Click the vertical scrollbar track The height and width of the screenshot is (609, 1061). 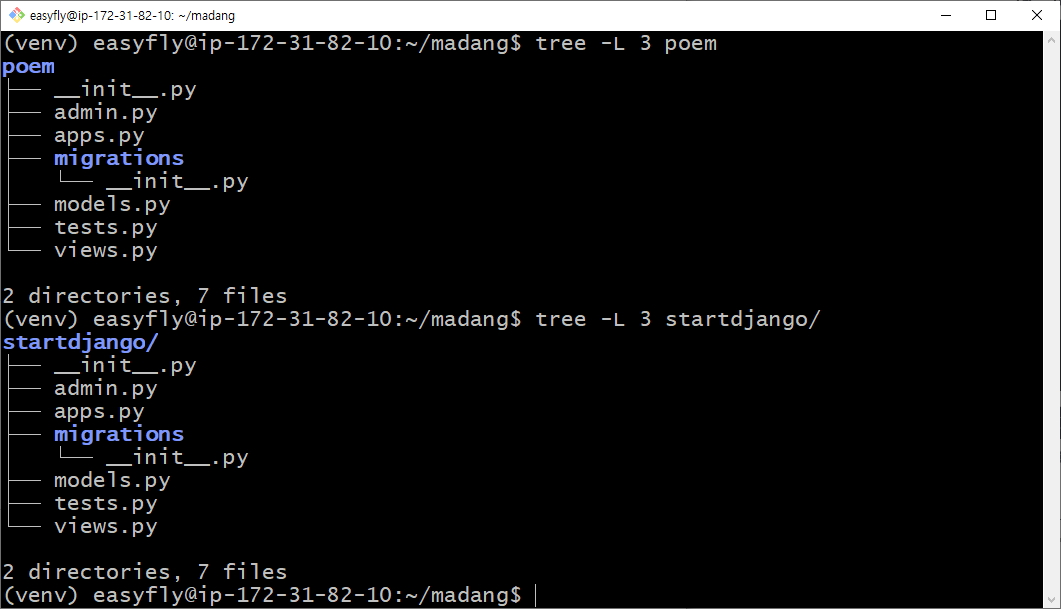1052,319
